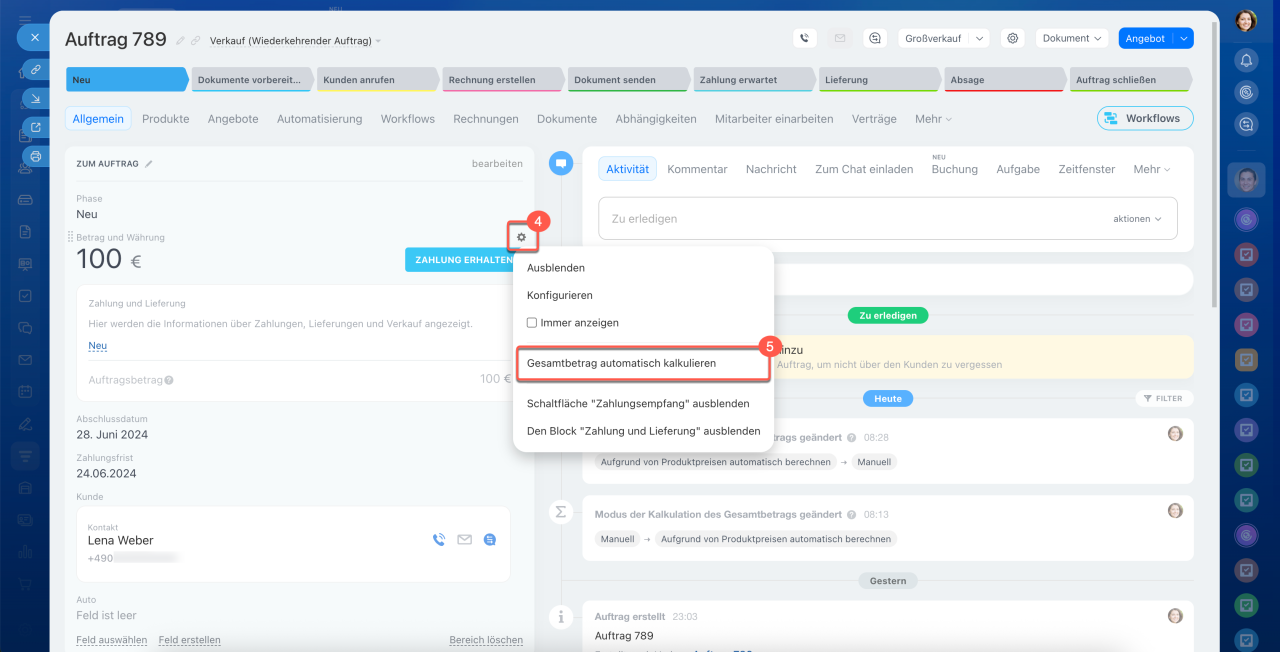Image resolution: width=1280 pixels, height=652 pixels.
Task: Call Lena Weber via phone icon
Action: coord(438,540)
